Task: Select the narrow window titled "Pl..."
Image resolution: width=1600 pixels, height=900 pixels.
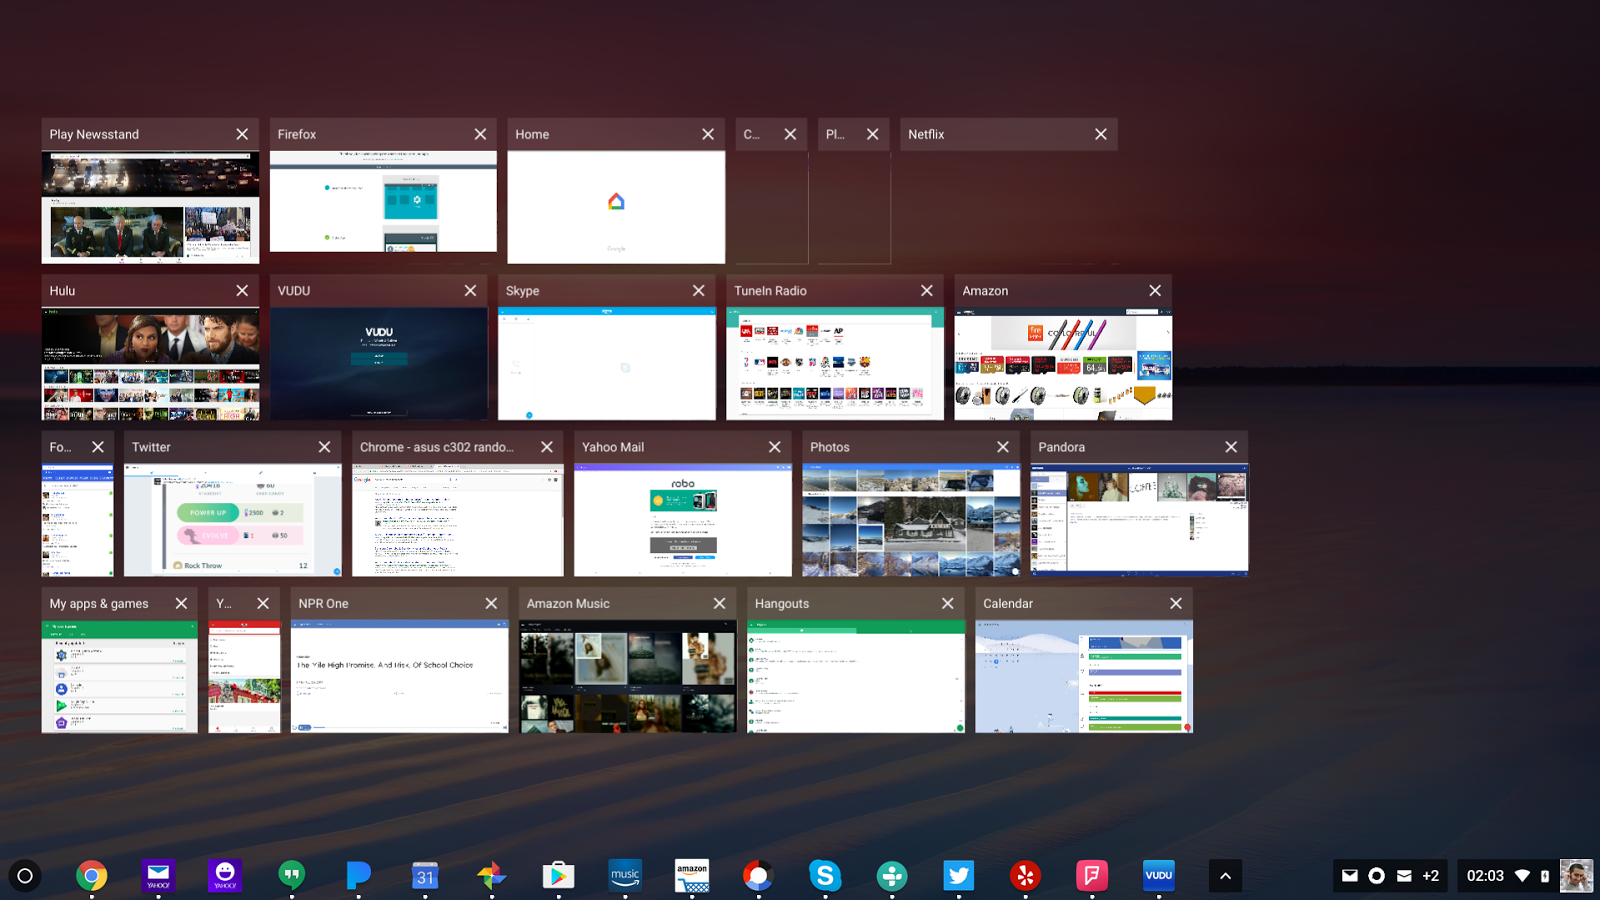Action: [x=854, y=191]
